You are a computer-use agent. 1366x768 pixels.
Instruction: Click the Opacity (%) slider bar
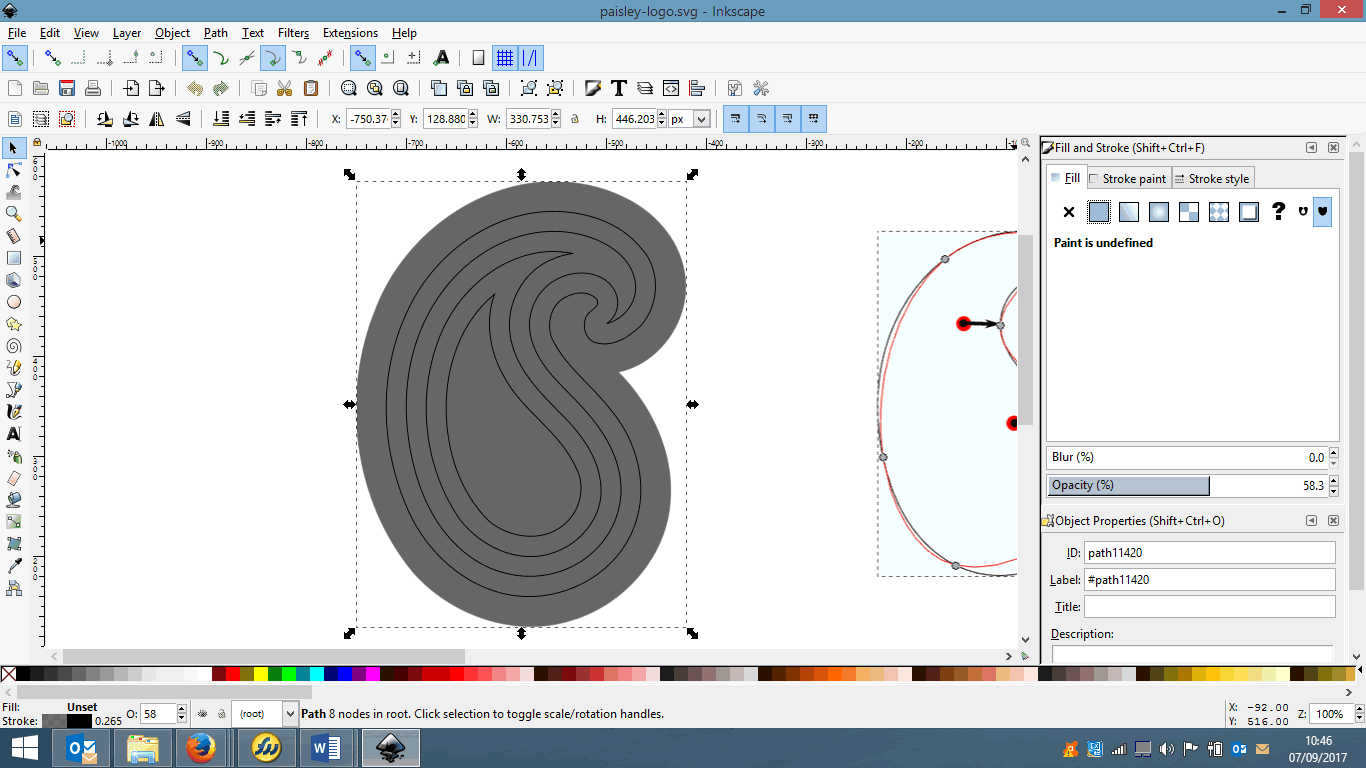pyautogui.click(x=1128, y=486)
